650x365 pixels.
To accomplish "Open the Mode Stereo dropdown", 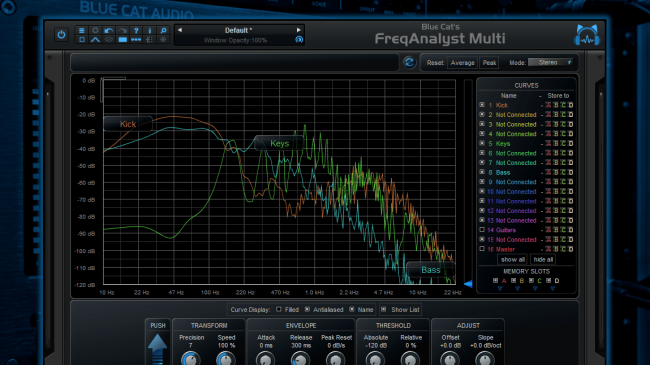I will click(551, 63).
